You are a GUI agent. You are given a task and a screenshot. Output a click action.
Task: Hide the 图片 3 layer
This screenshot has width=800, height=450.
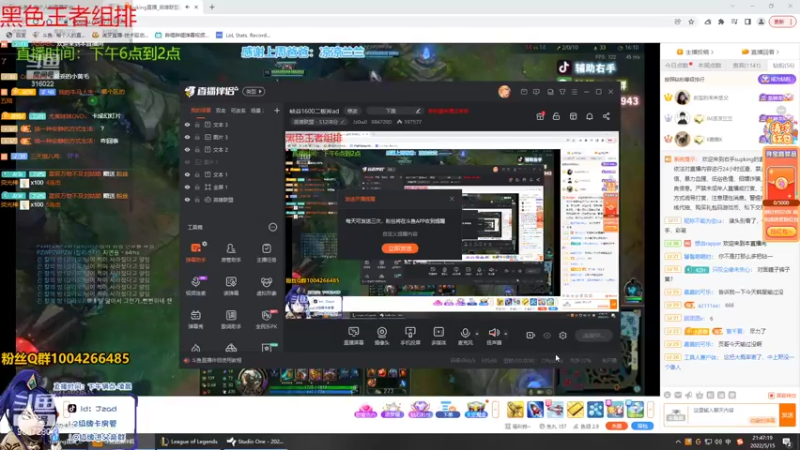coord(187,137)
